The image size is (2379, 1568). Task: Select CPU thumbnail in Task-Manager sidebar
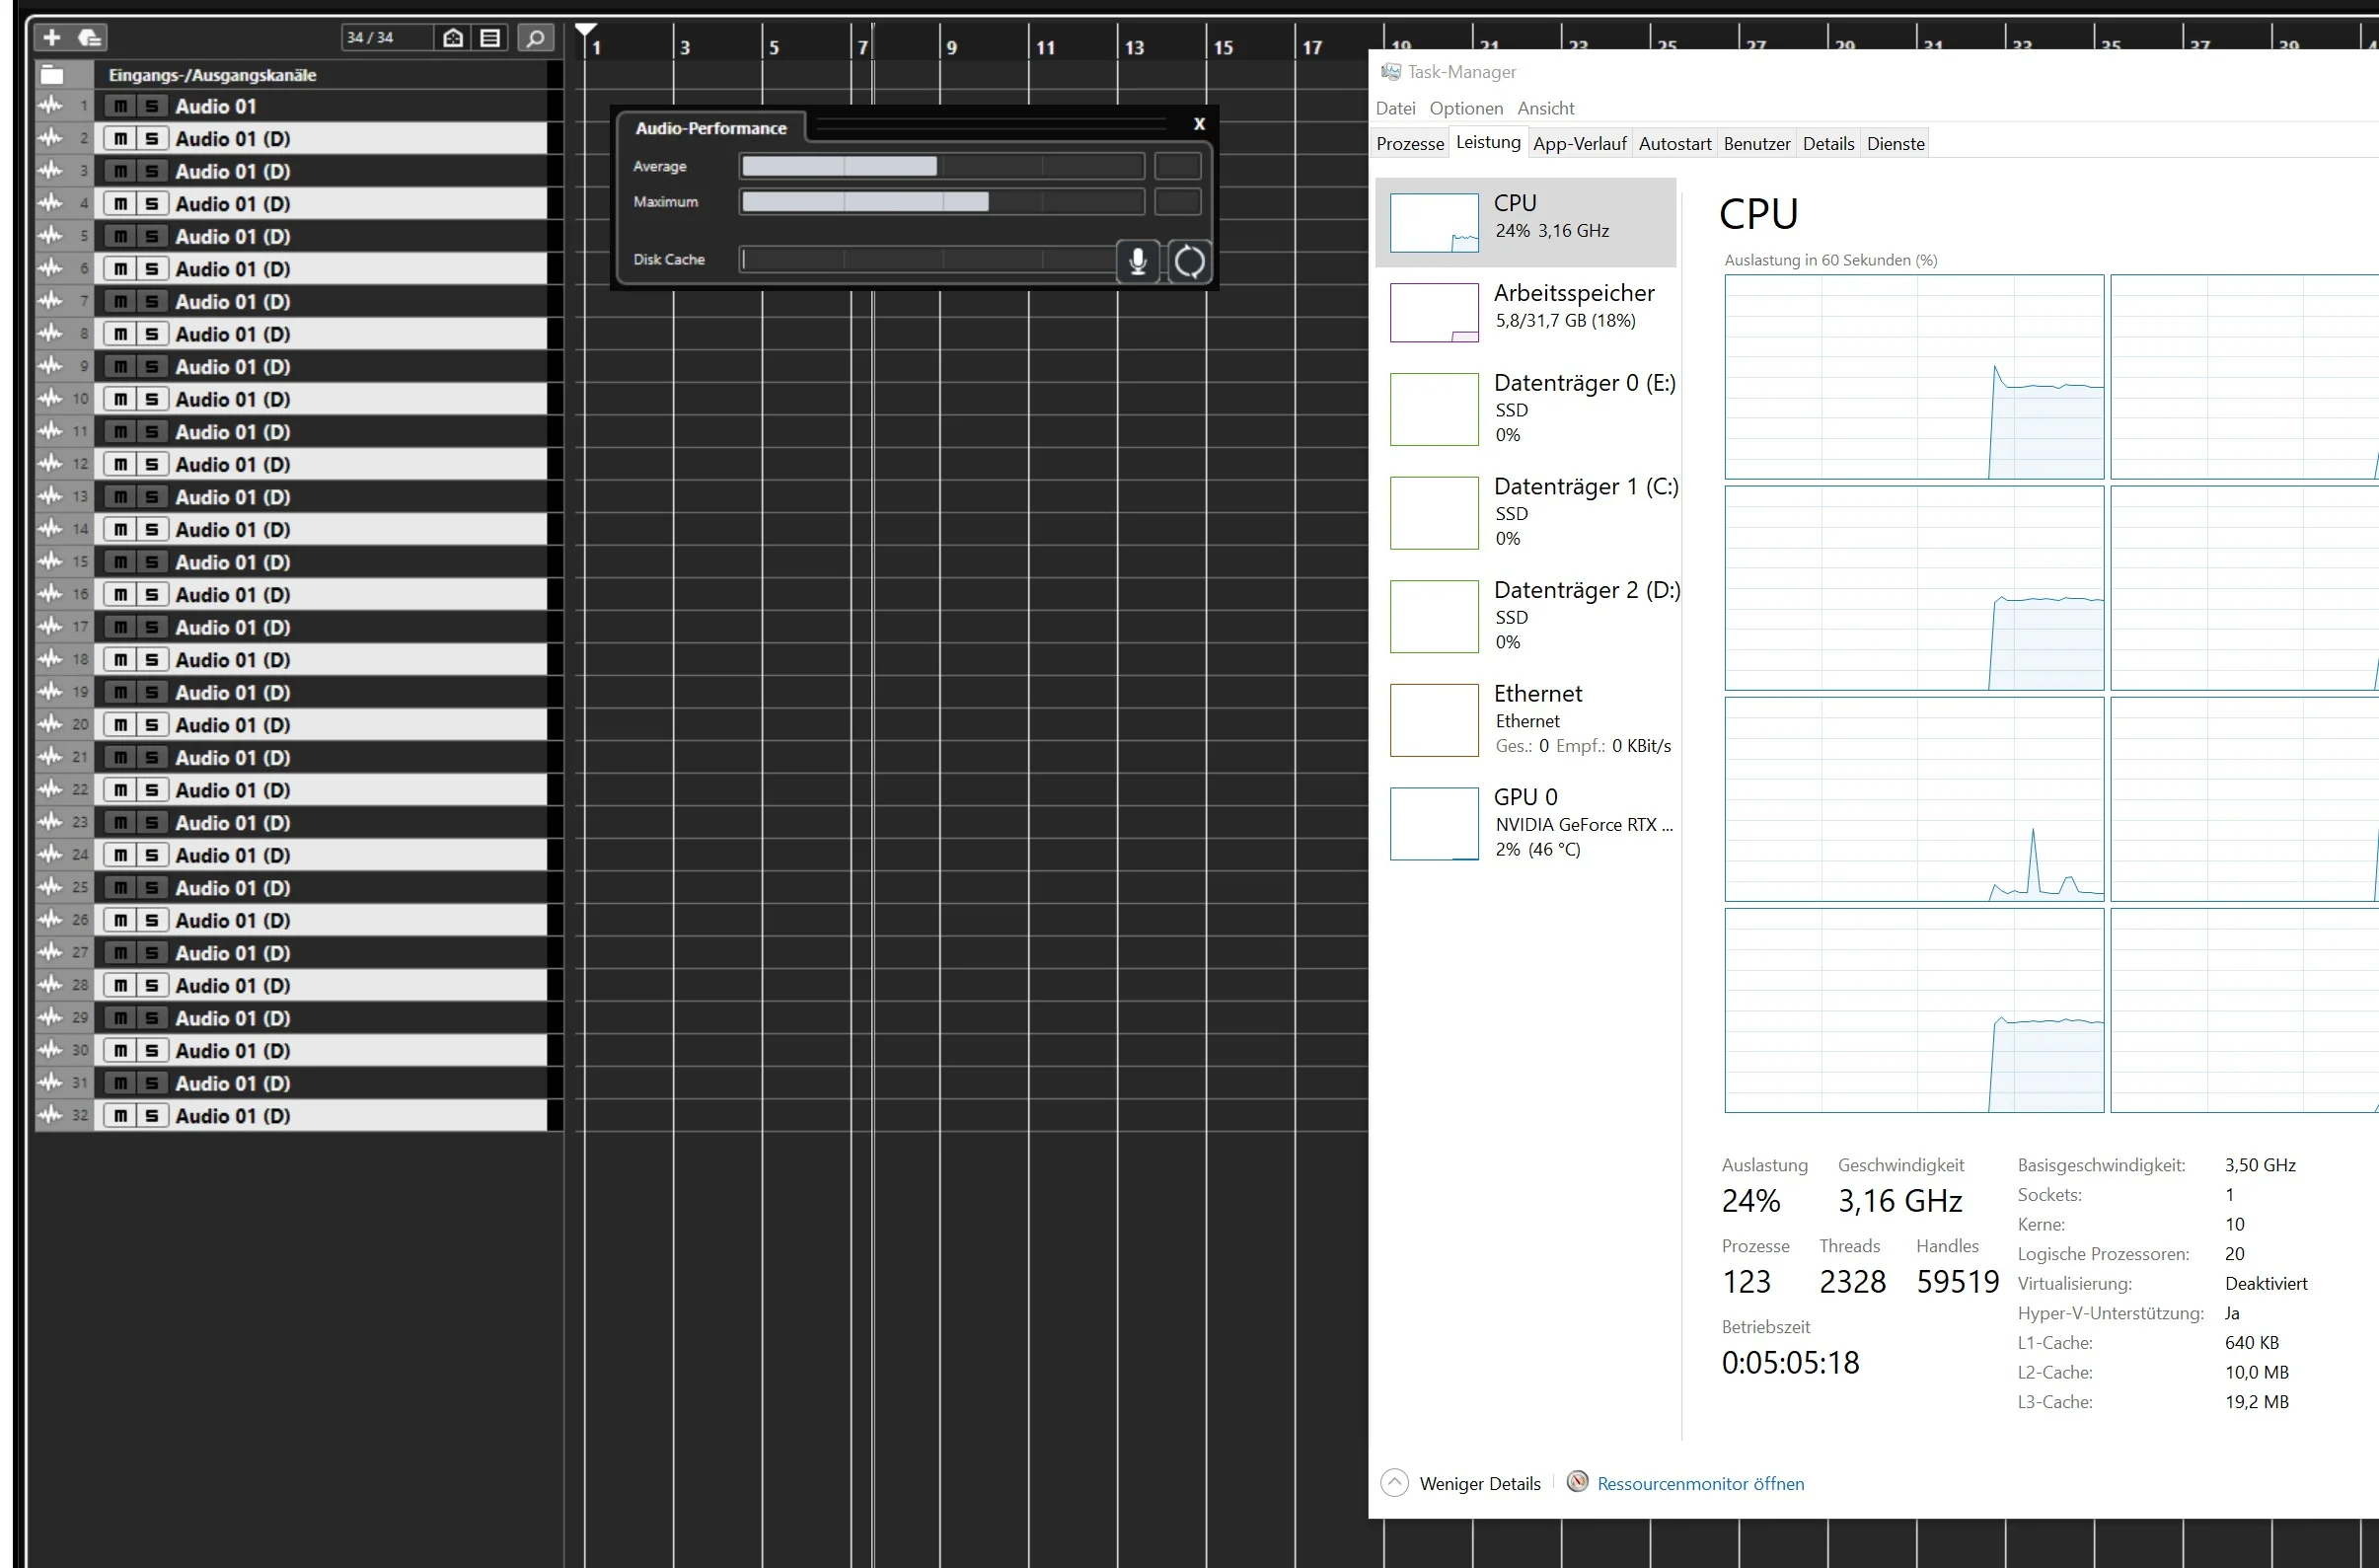(x=1434, y=223)
